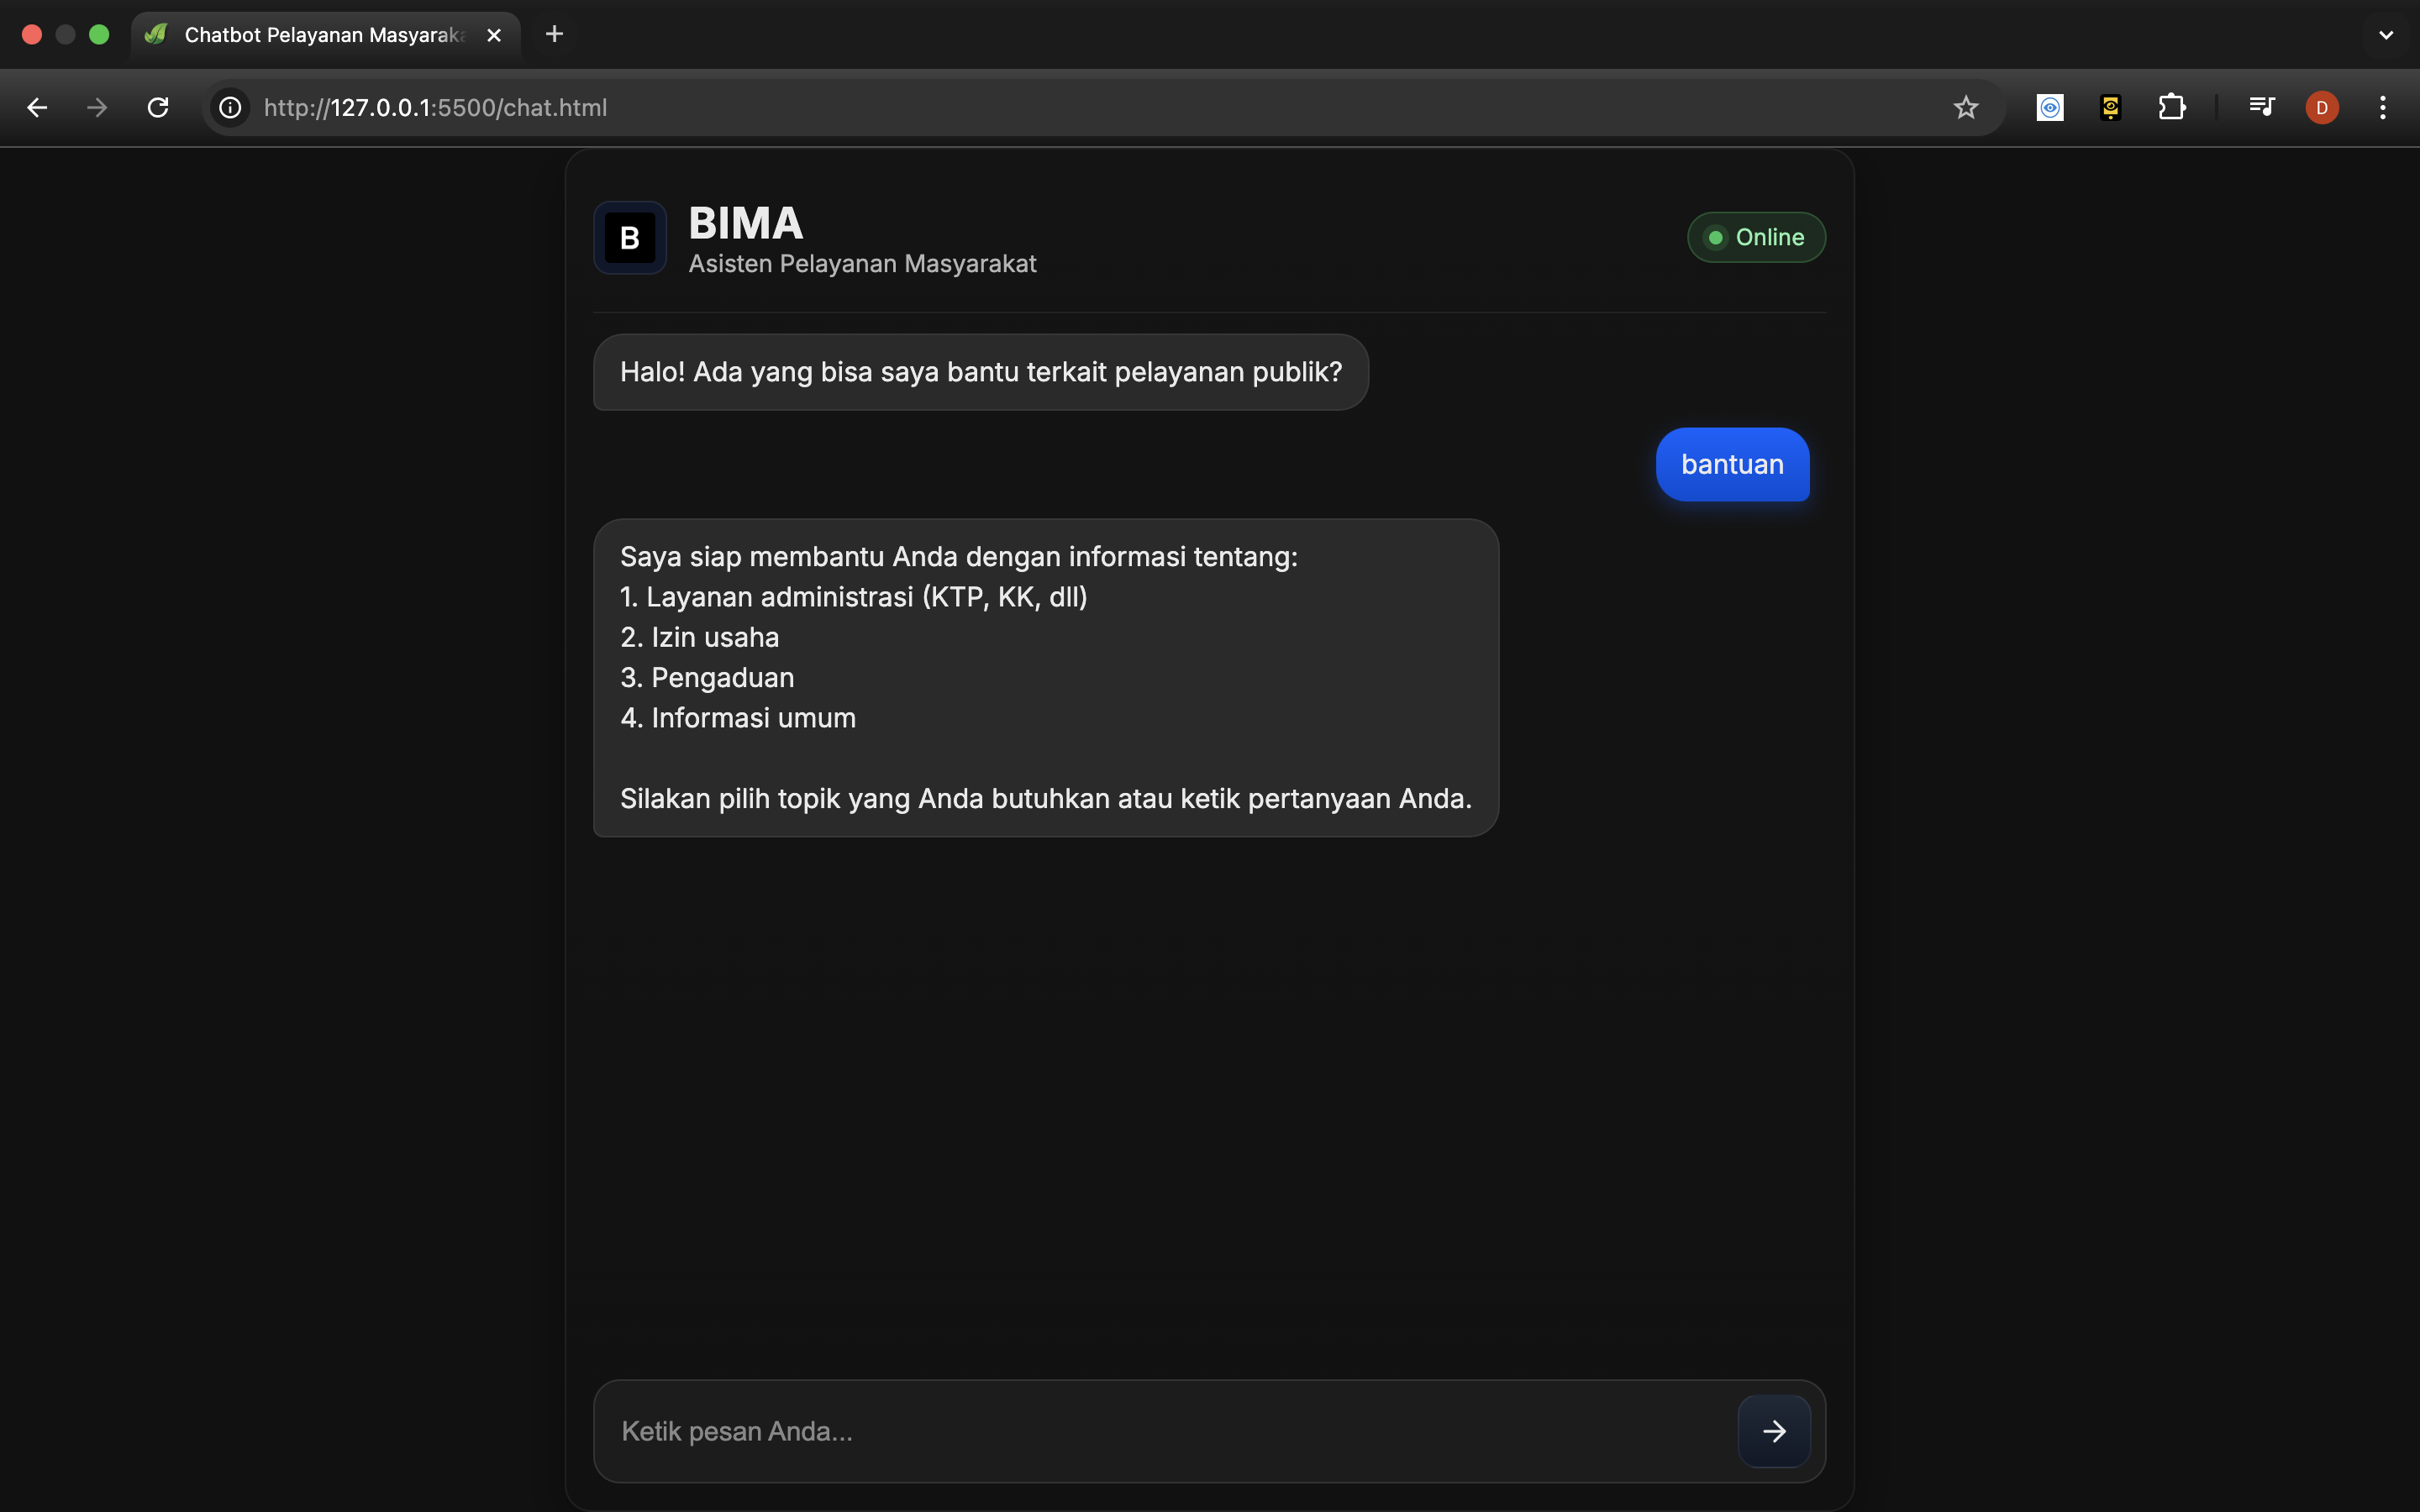Viewport: 2420px width, 1512px height.
Task: Click the blue 'bantuan' message bubble
Action: tap(1732, 464)
